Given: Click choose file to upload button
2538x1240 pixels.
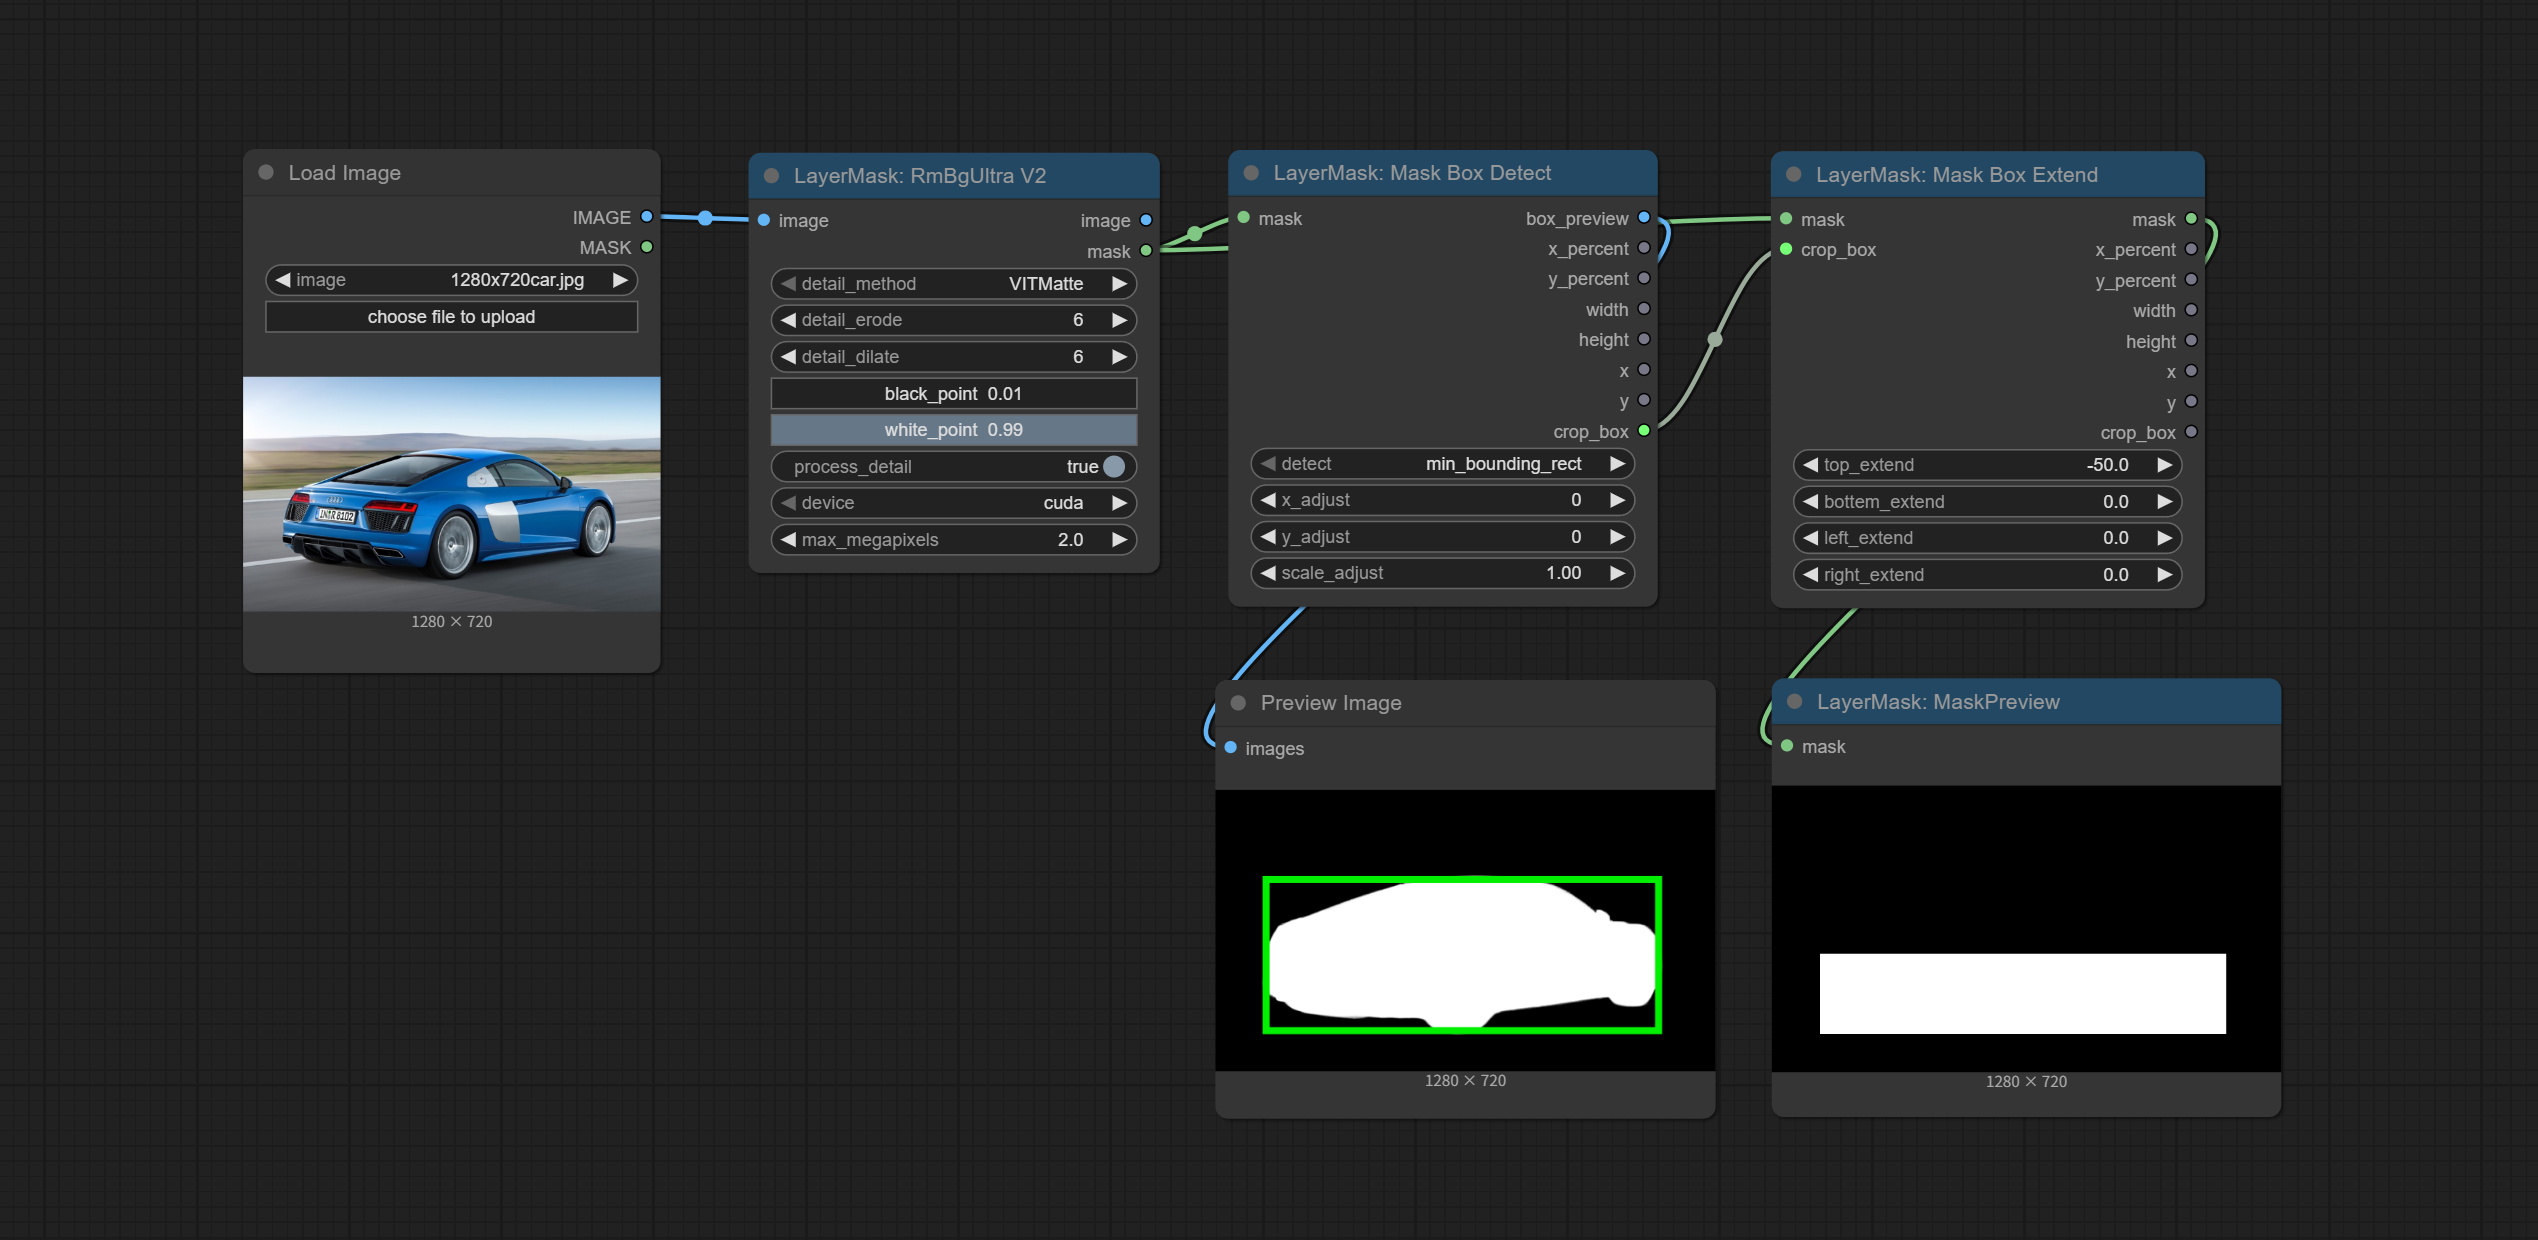Looking at the screenshot, I should [451, 317].
